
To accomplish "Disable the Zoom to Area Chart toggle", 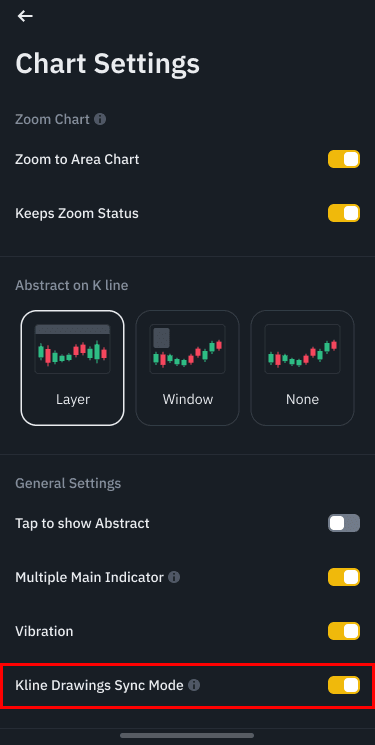I will coord(344,159).
